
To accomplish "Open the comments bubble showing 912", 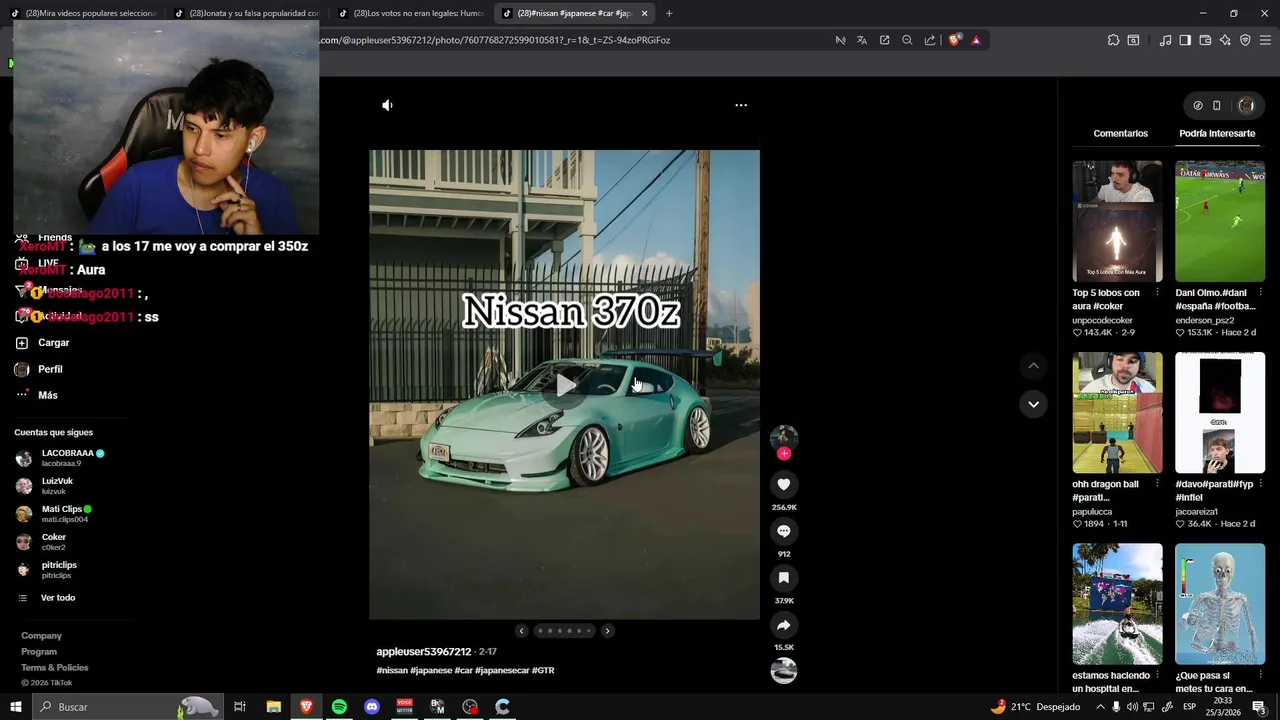I will 784,531.
